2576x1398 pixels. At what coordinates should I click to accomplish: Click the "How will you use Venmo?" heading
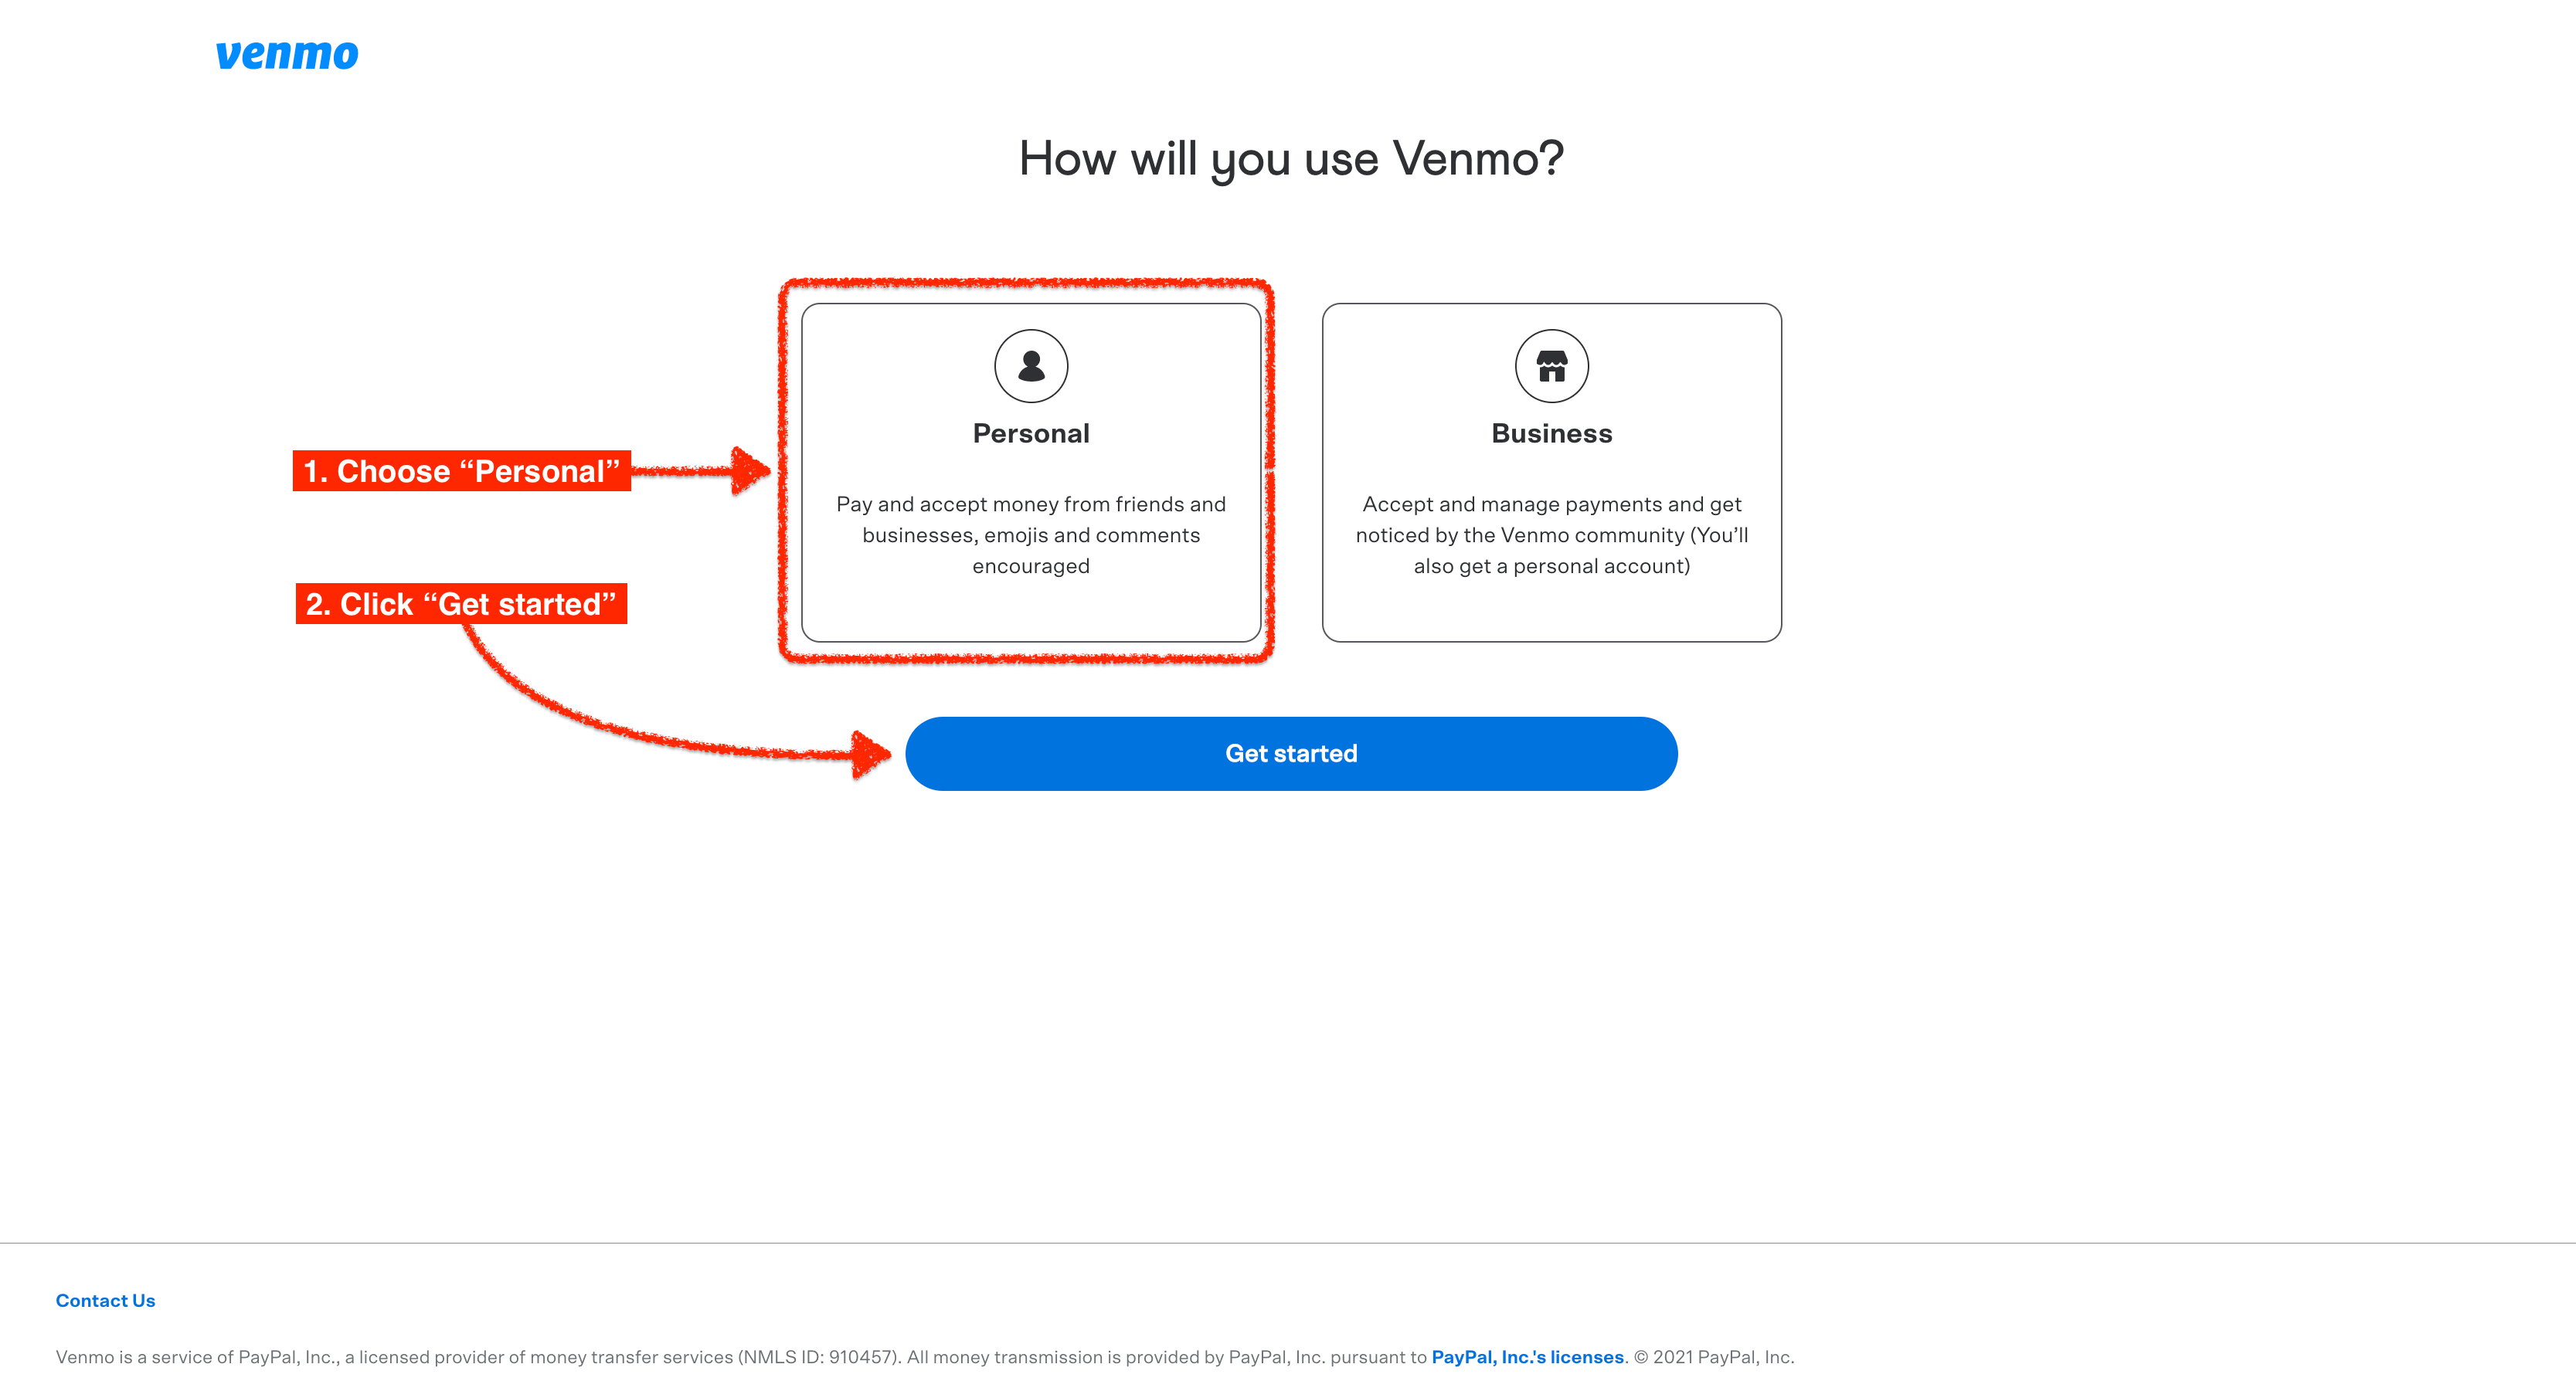pos(1291,158)
